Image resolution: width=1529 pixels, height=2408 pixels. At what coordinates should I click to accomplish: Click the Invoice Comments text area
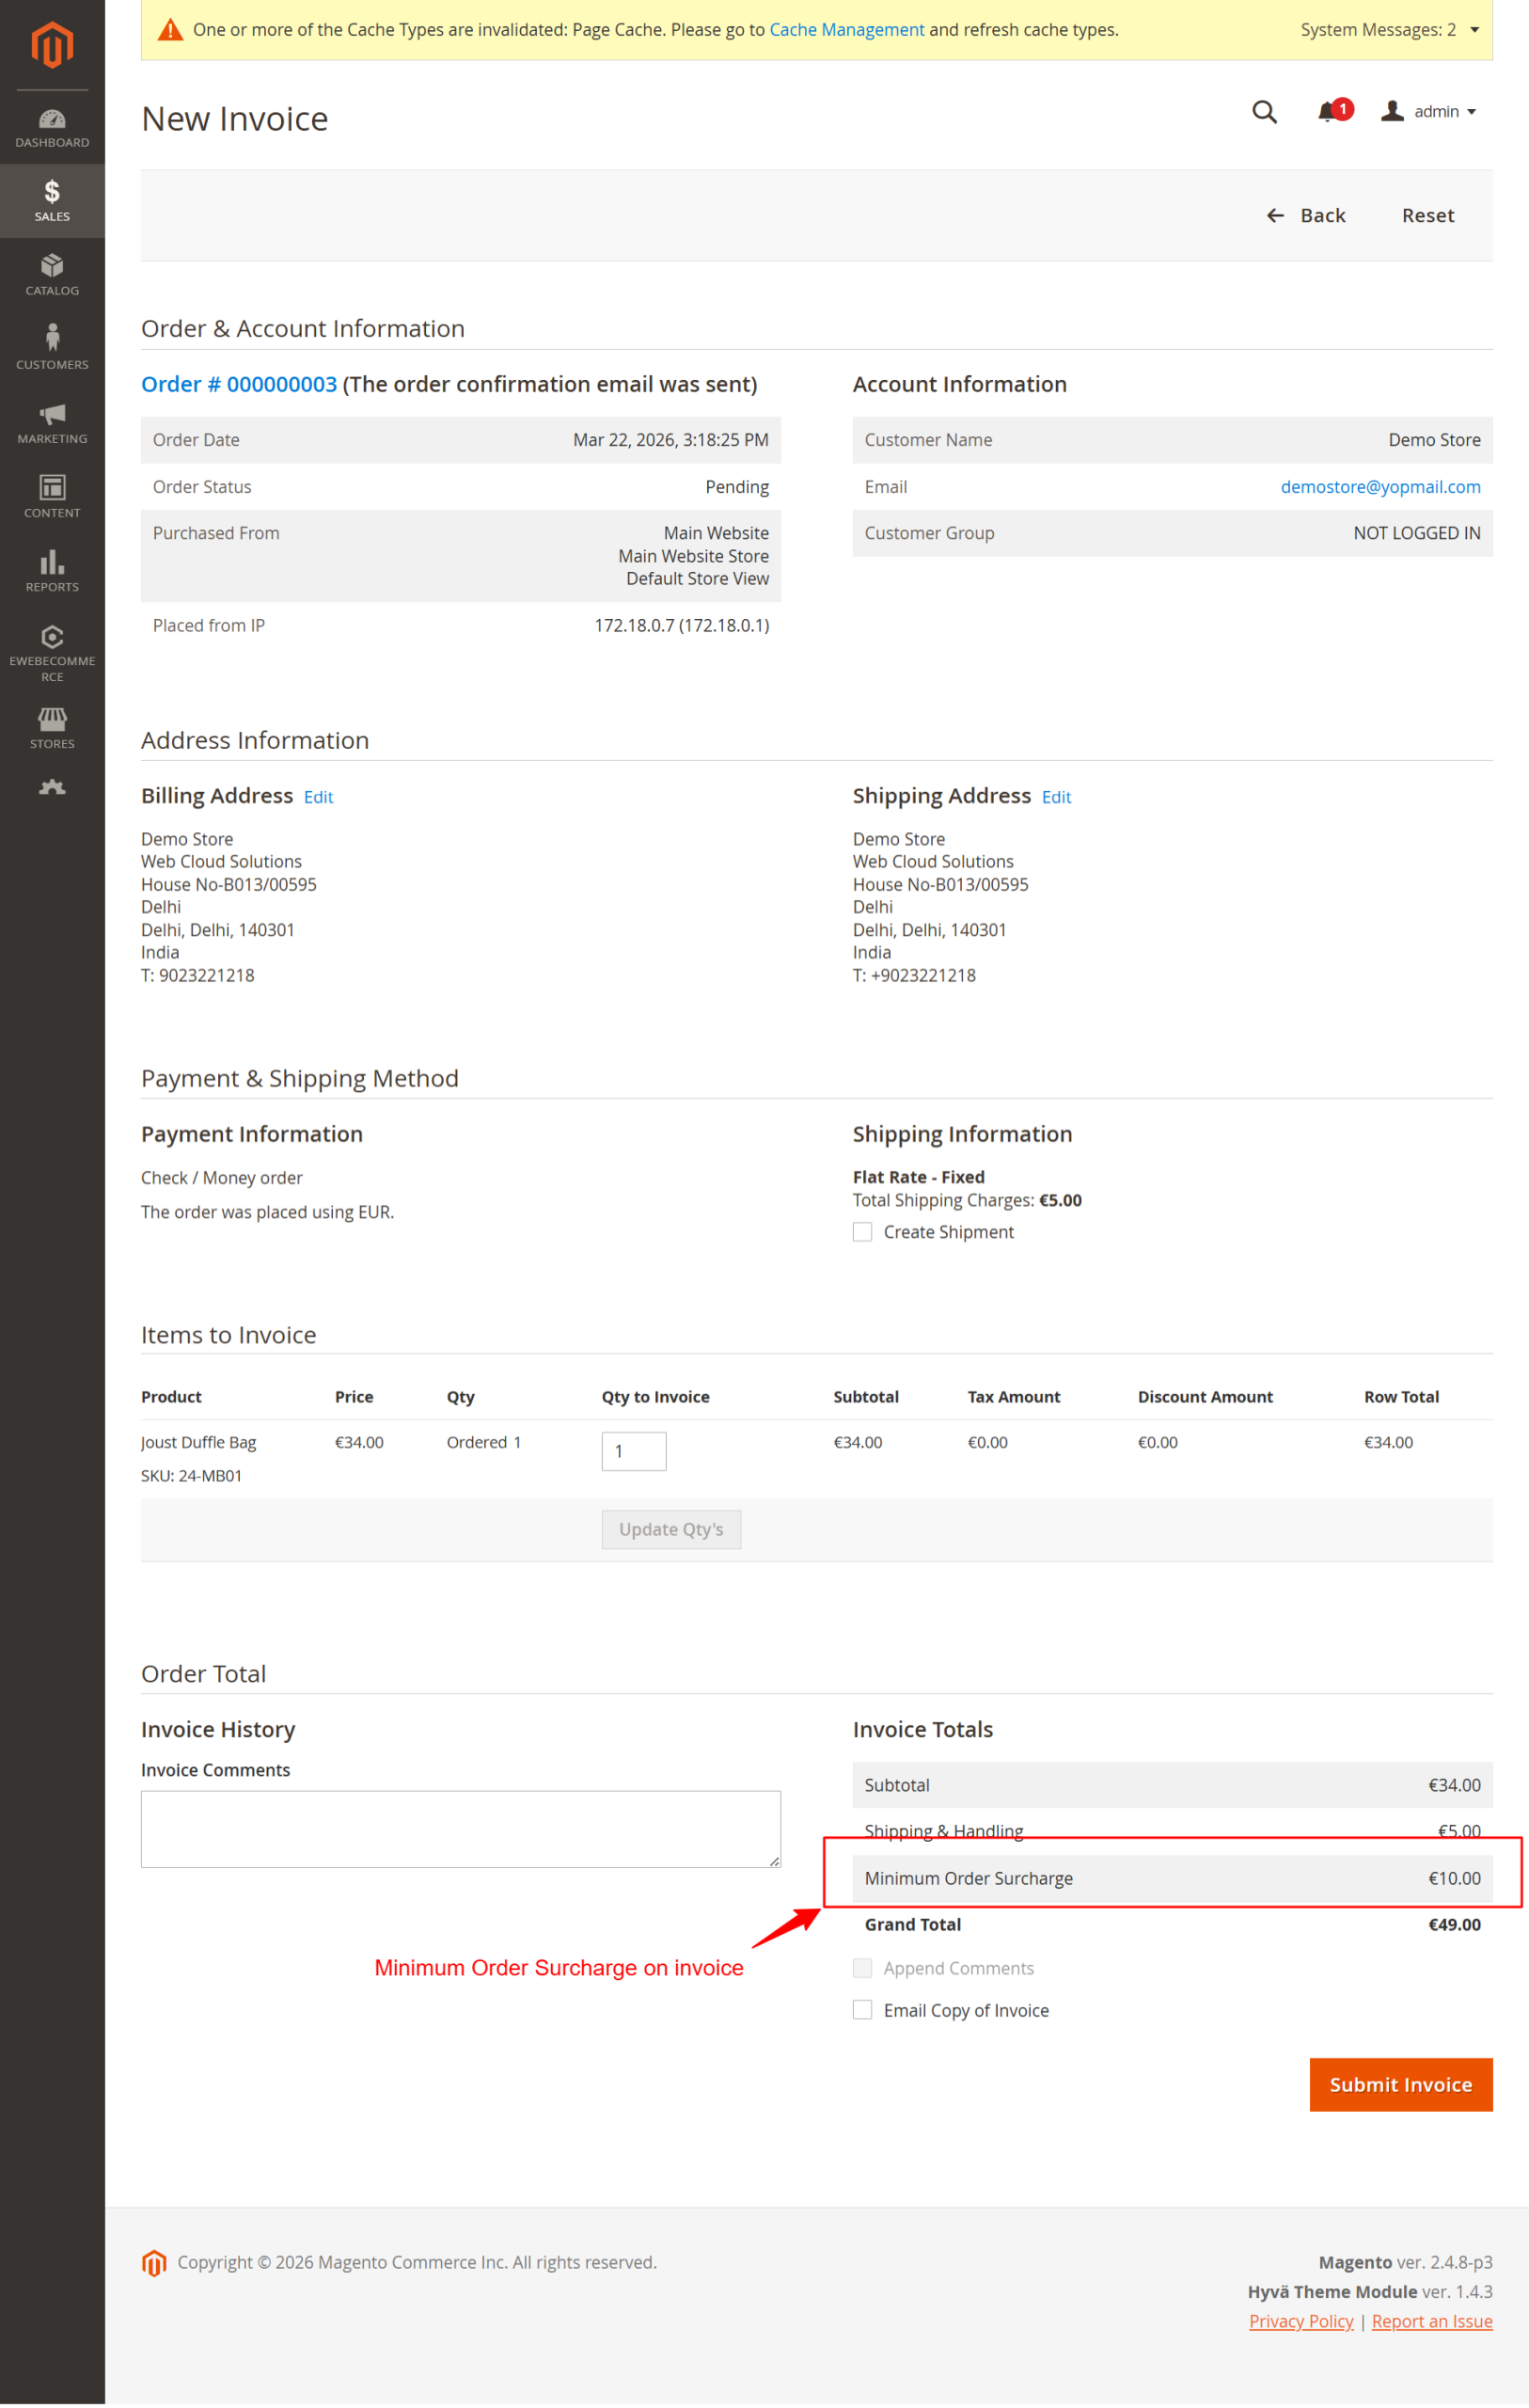tap(460, 1828)
